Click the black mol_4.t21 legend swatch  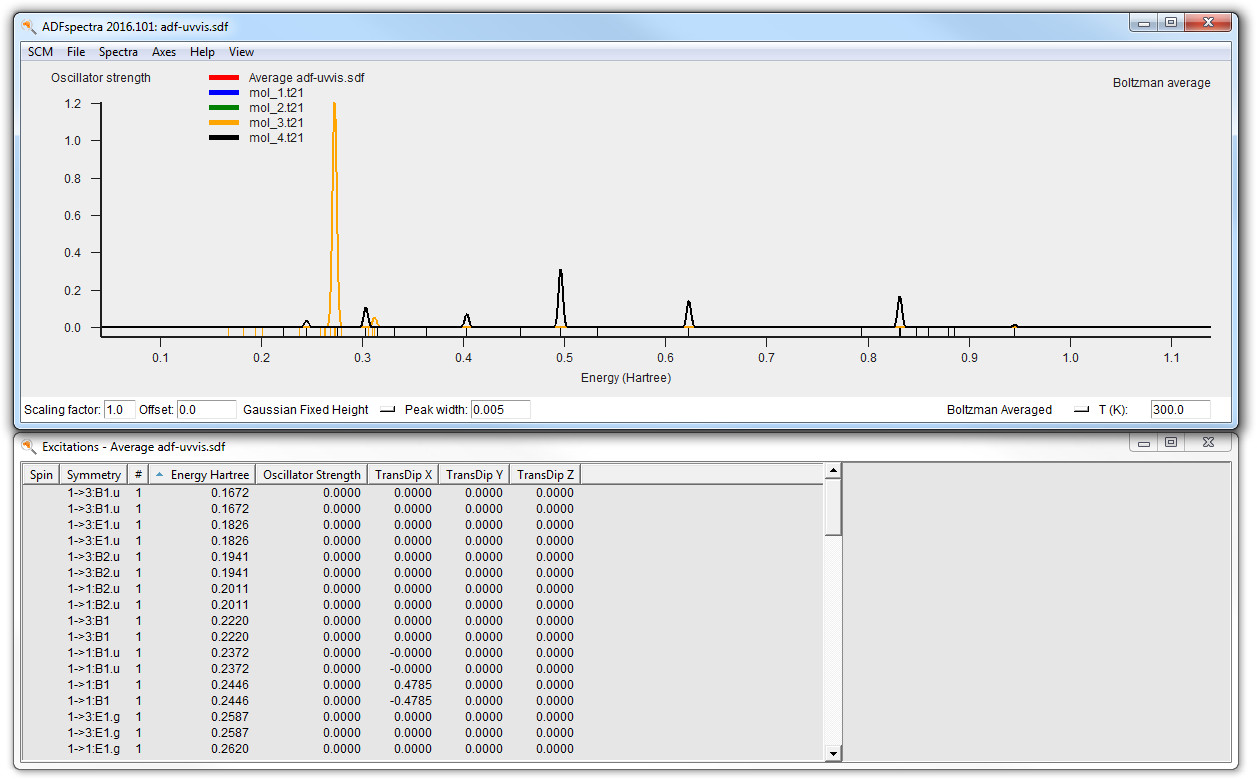coord(224,138)
